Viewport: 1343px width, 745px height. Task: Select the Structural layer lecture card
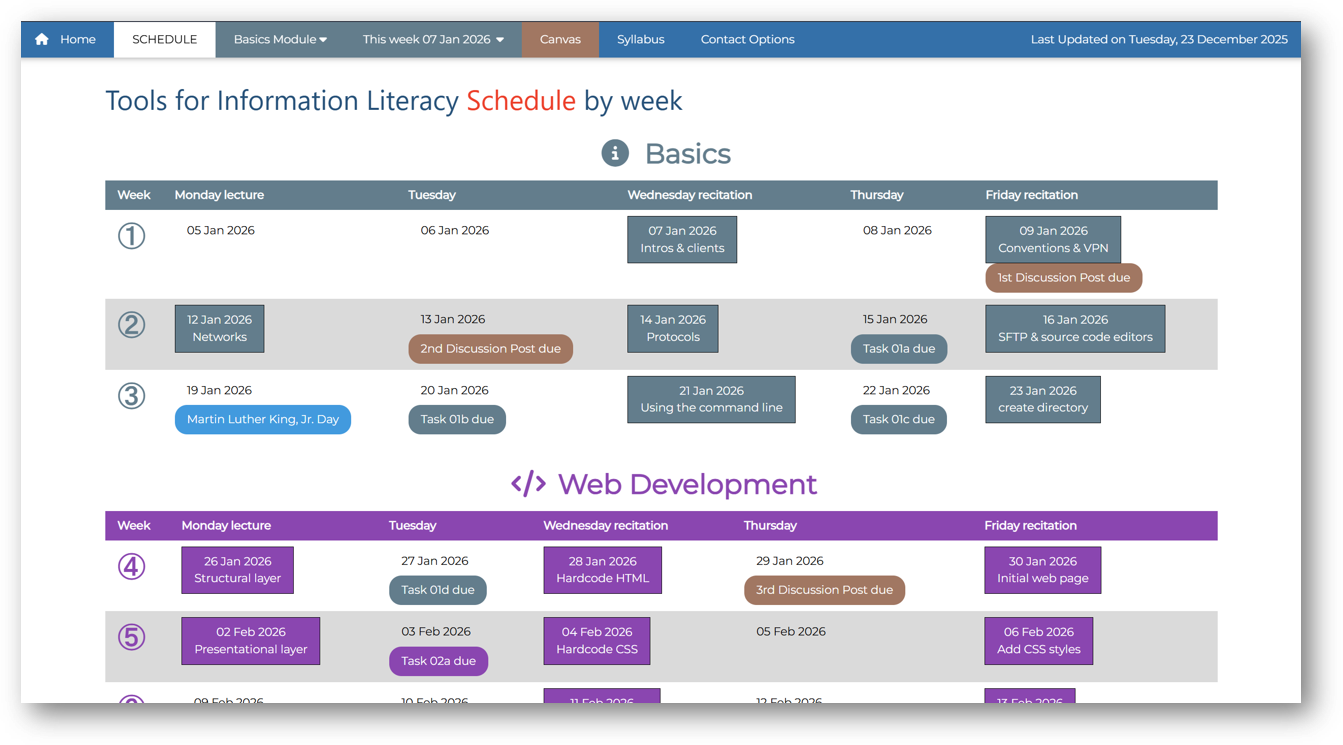[237, 570]
